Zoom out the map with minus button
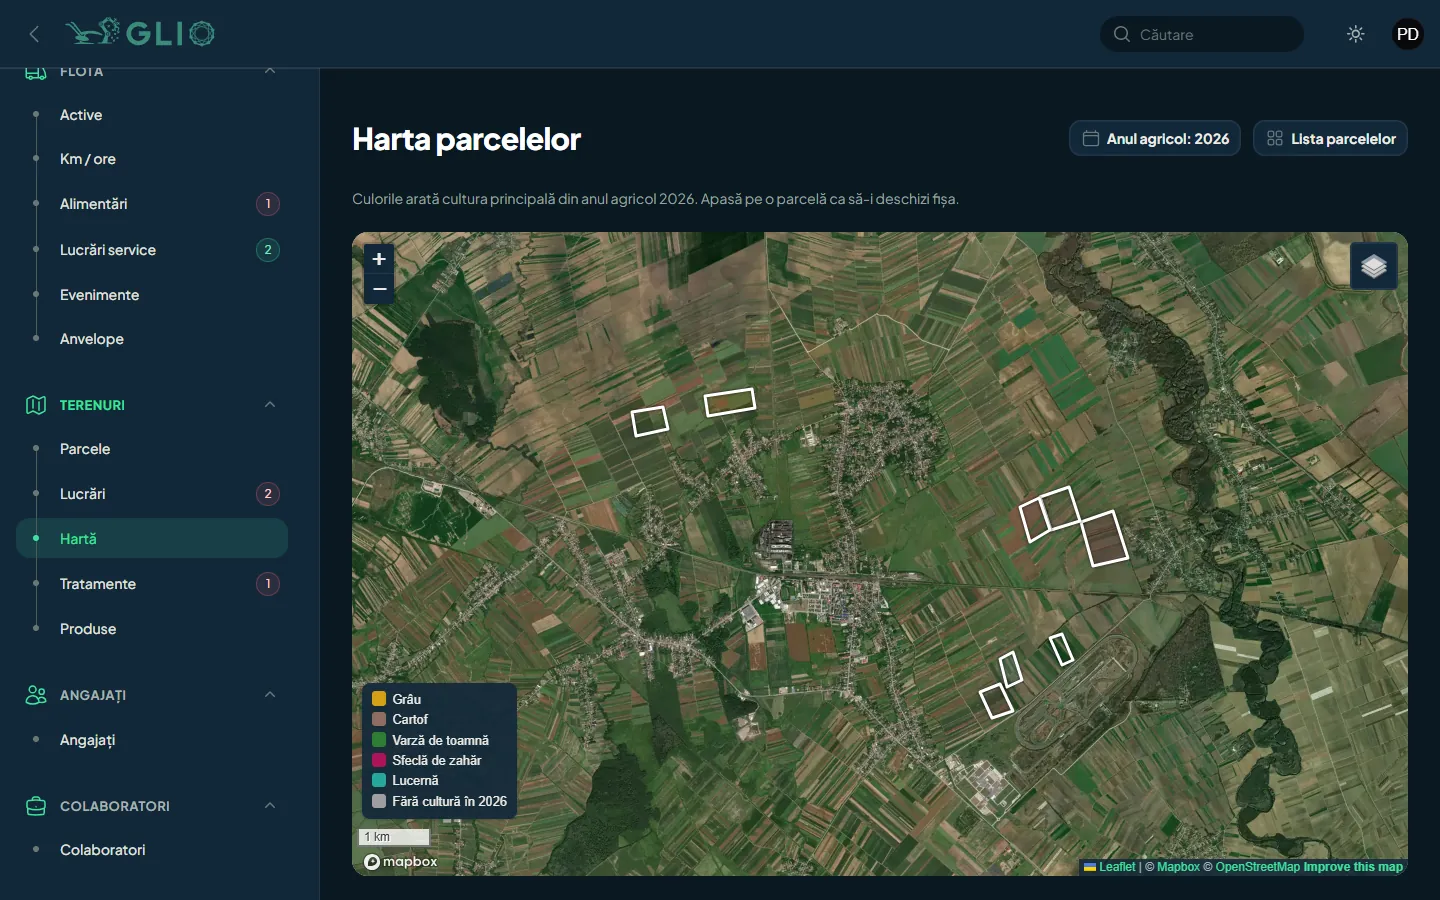Viewport: 1440px width, 900px height. pyautogui.click(x=379, y=289)
